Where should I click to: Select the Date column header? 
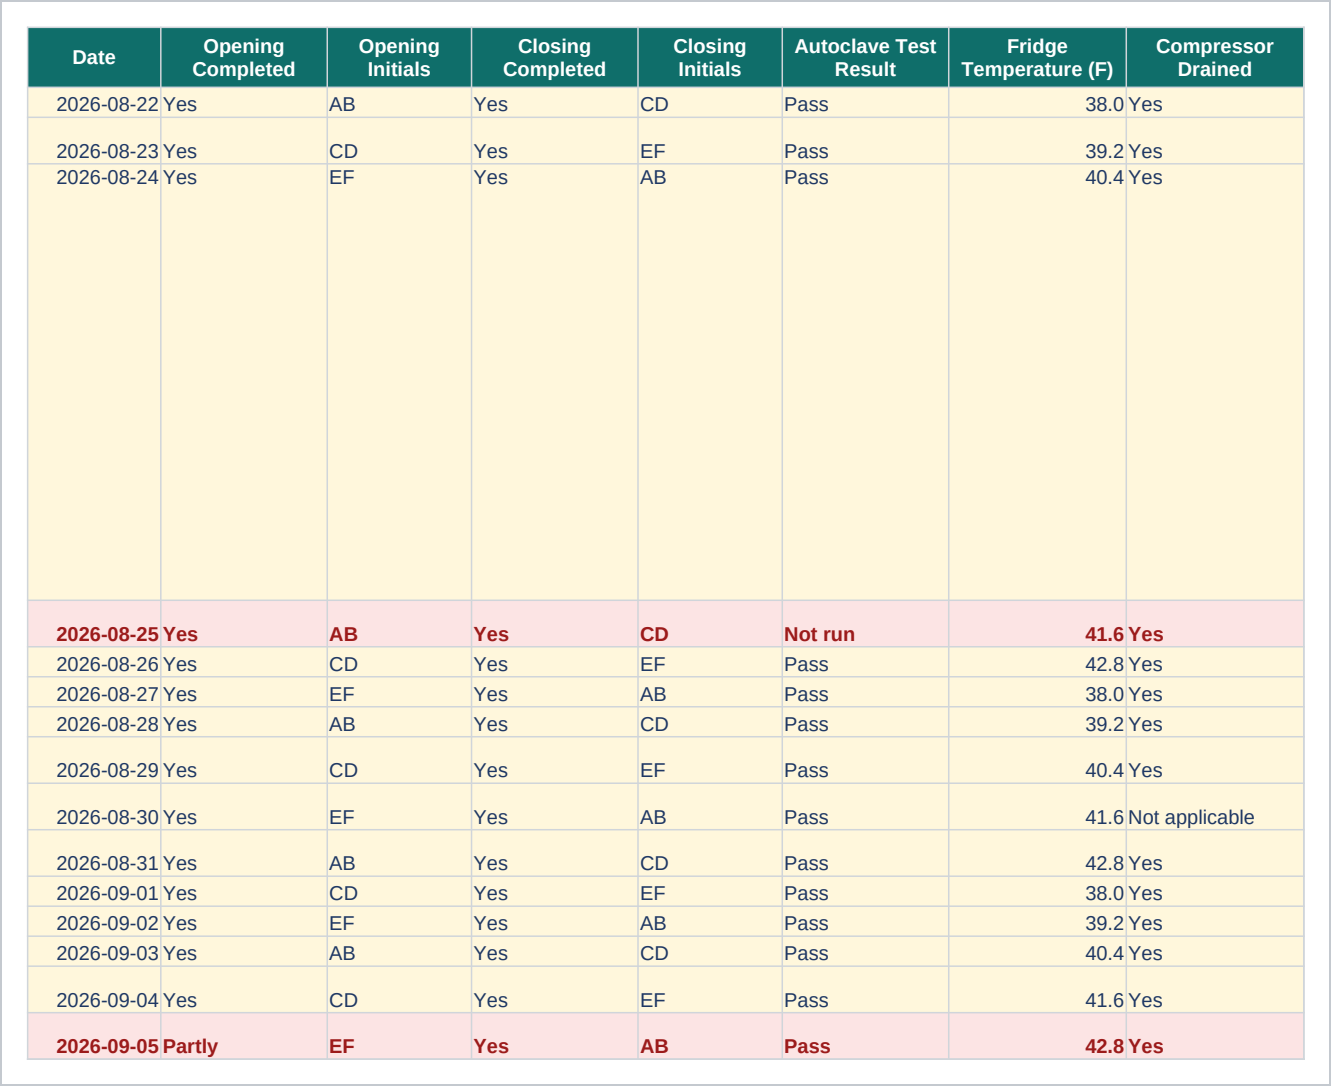94,58
